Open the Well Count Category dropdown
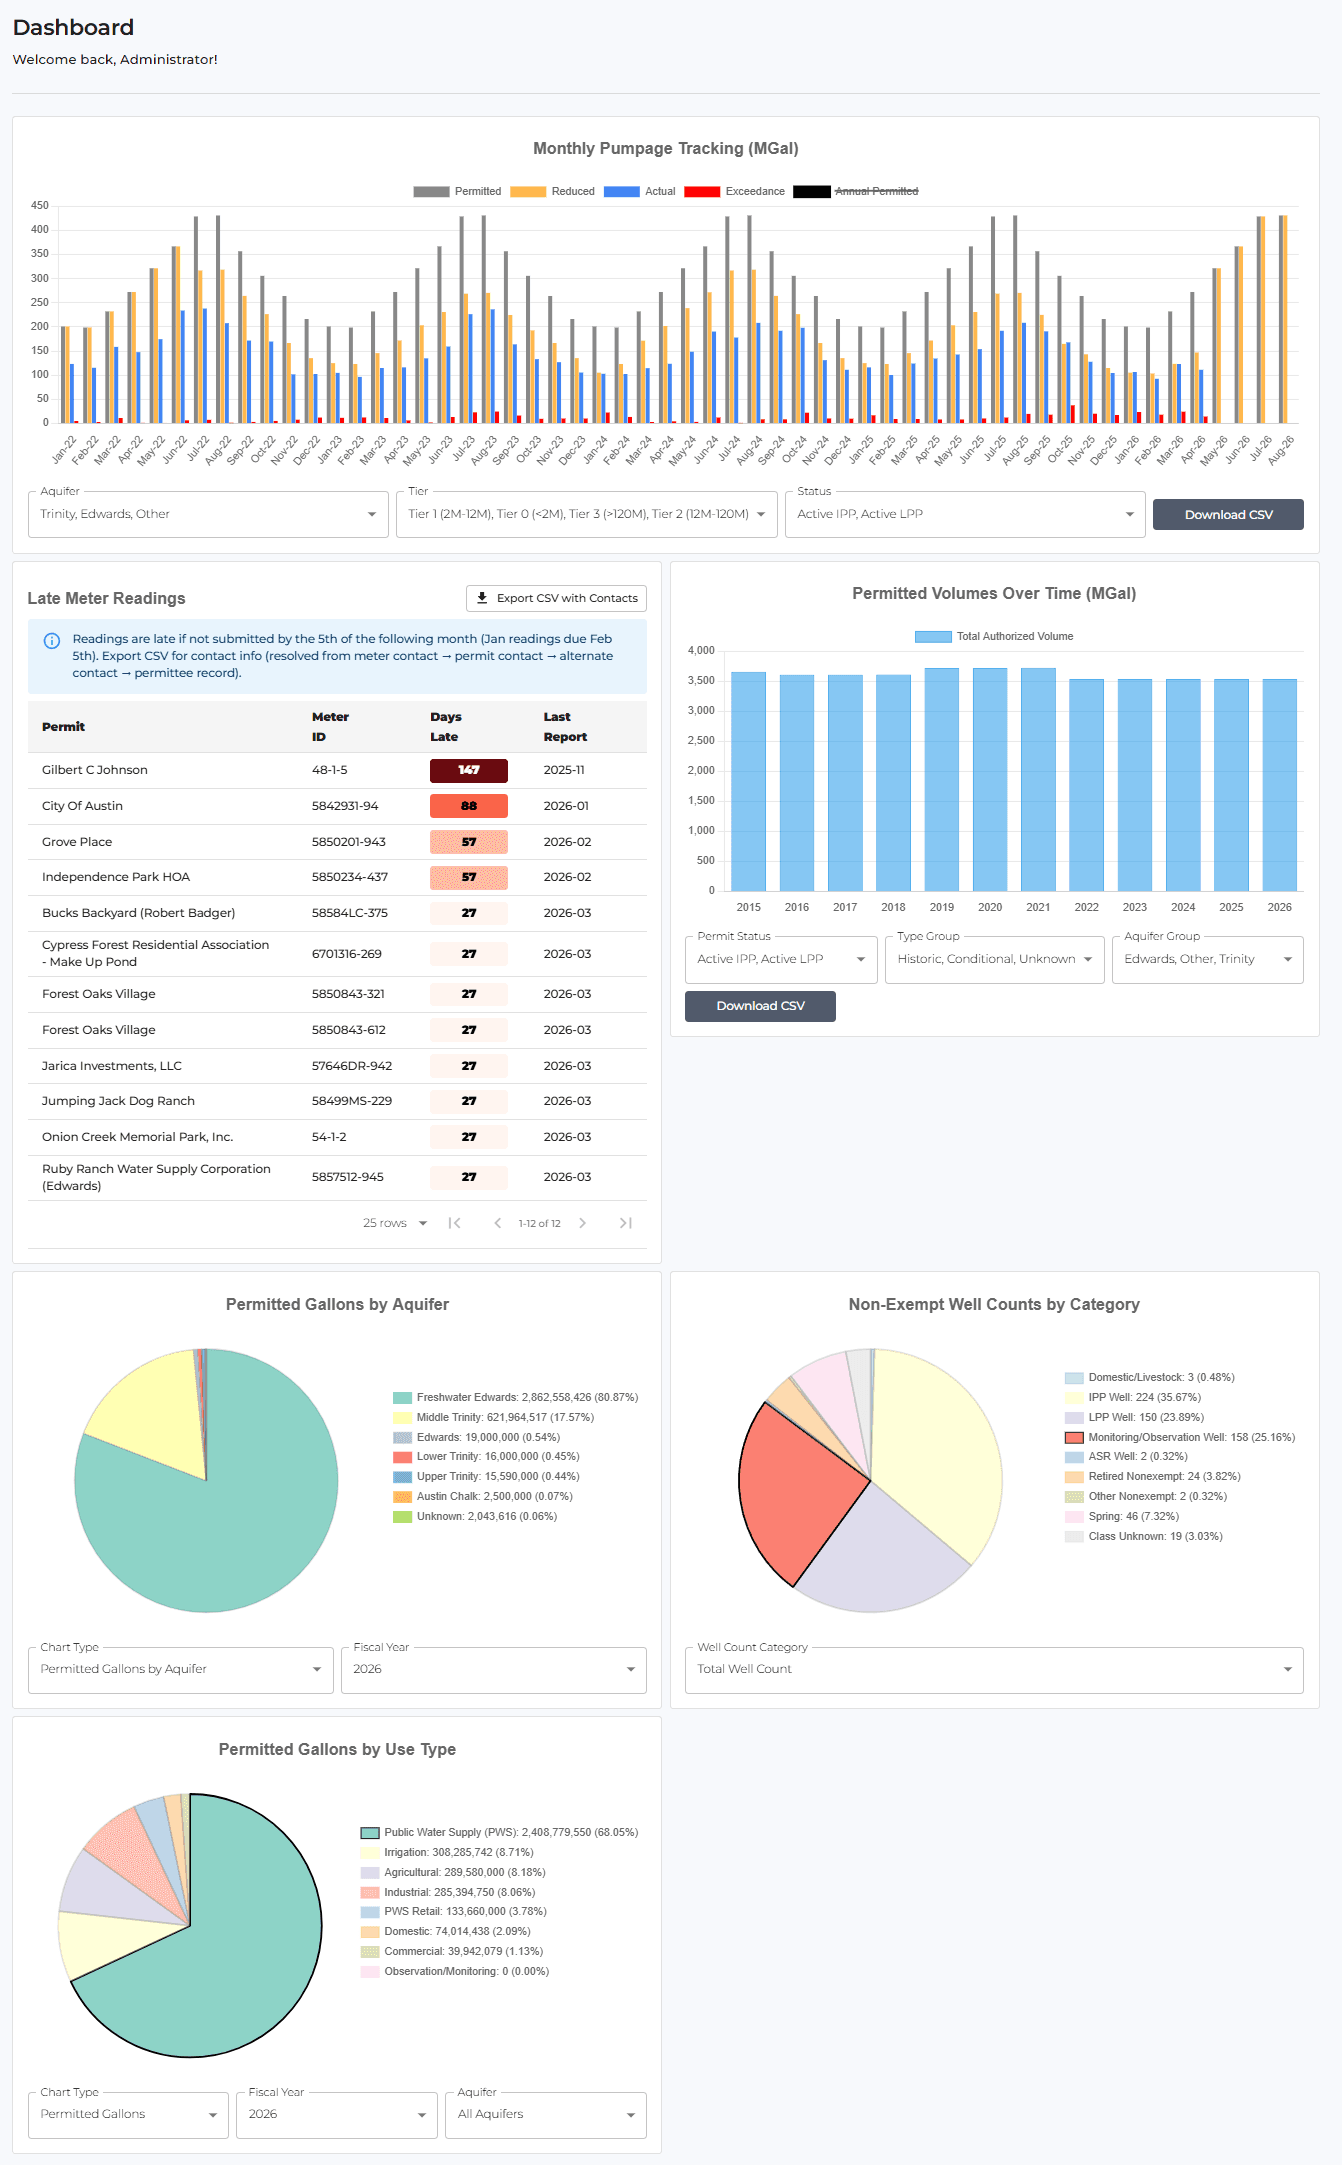The width and height of the screenshot is (1342, 2165). (994, 1669)
